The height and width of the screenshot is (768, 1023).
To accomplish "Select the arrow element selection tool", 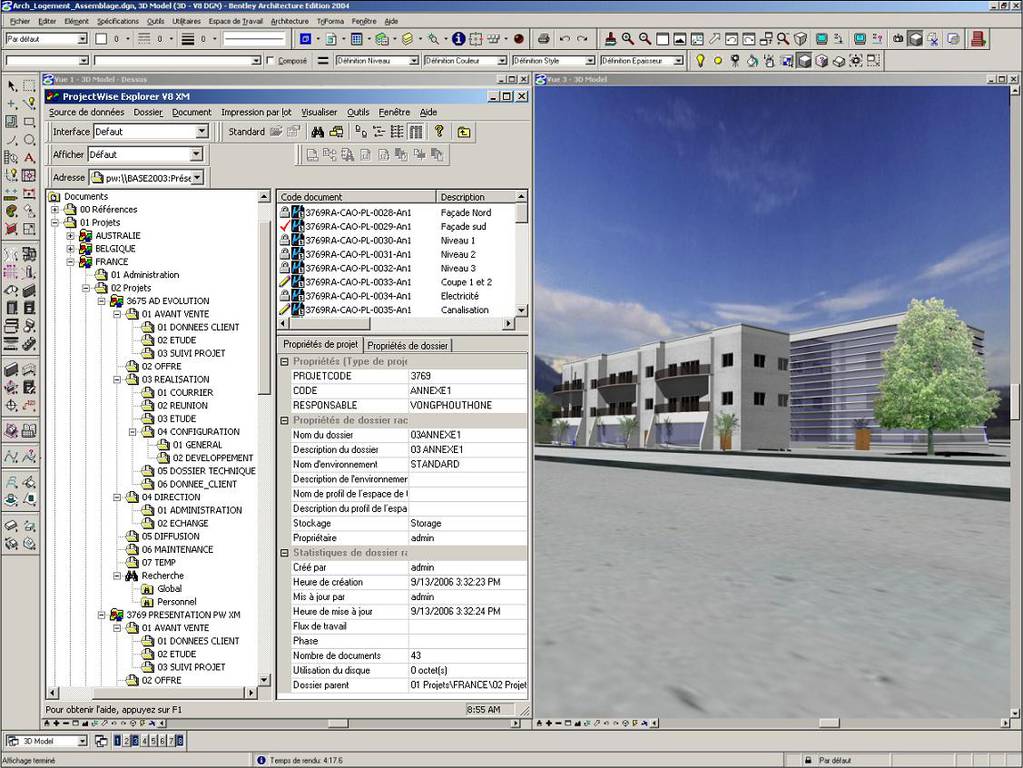I will click(11, 86).
